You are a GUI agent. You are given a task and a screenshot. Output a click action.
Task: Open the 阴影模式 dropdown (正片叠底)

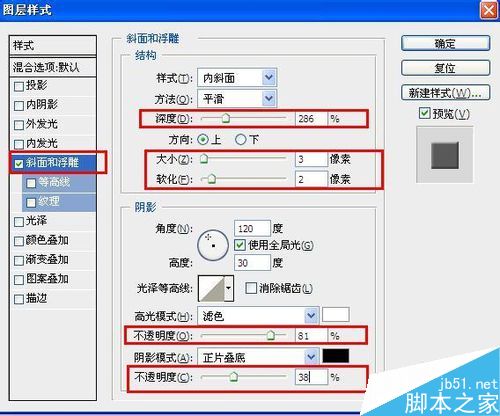tap(258, 357)
